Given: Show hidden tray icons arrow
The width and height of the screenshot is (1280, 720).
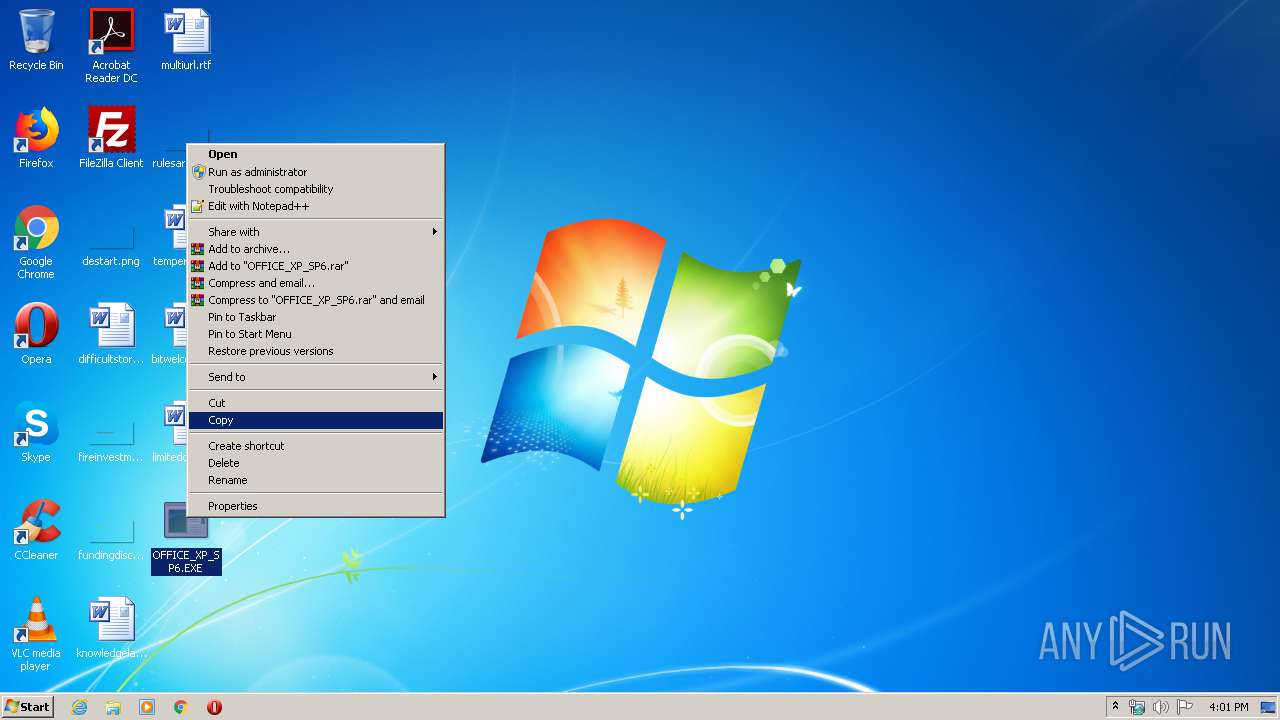Looking at the screenshot, I should [x=1115, y=707].
